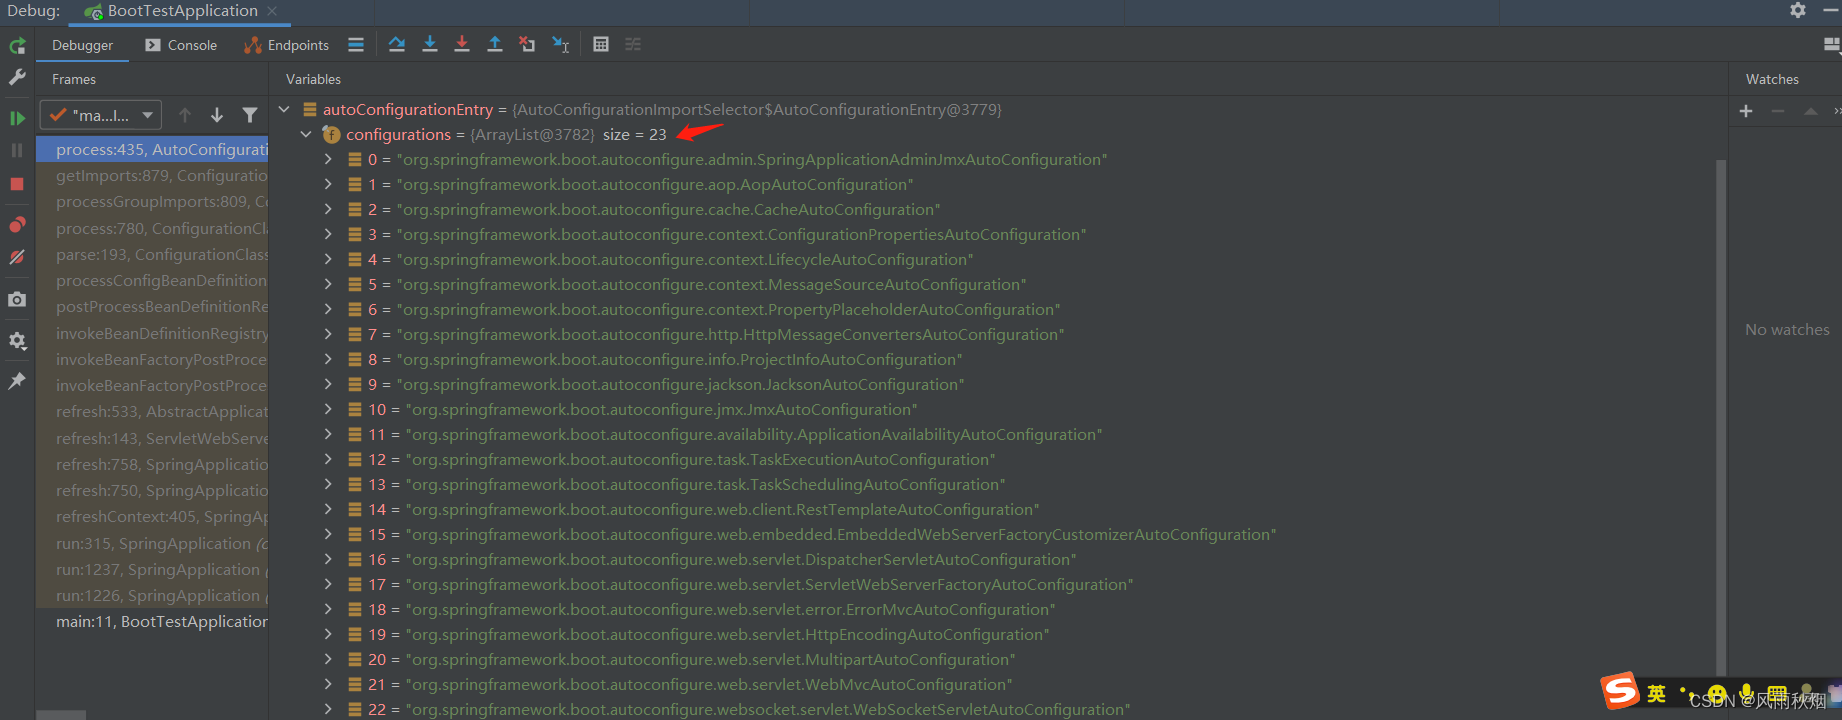Viewport: 1842px width, 720px height.
Task: Expand element 7 HttpMessageConvertersAutoConfiguration
Action: tap(328, 334)
